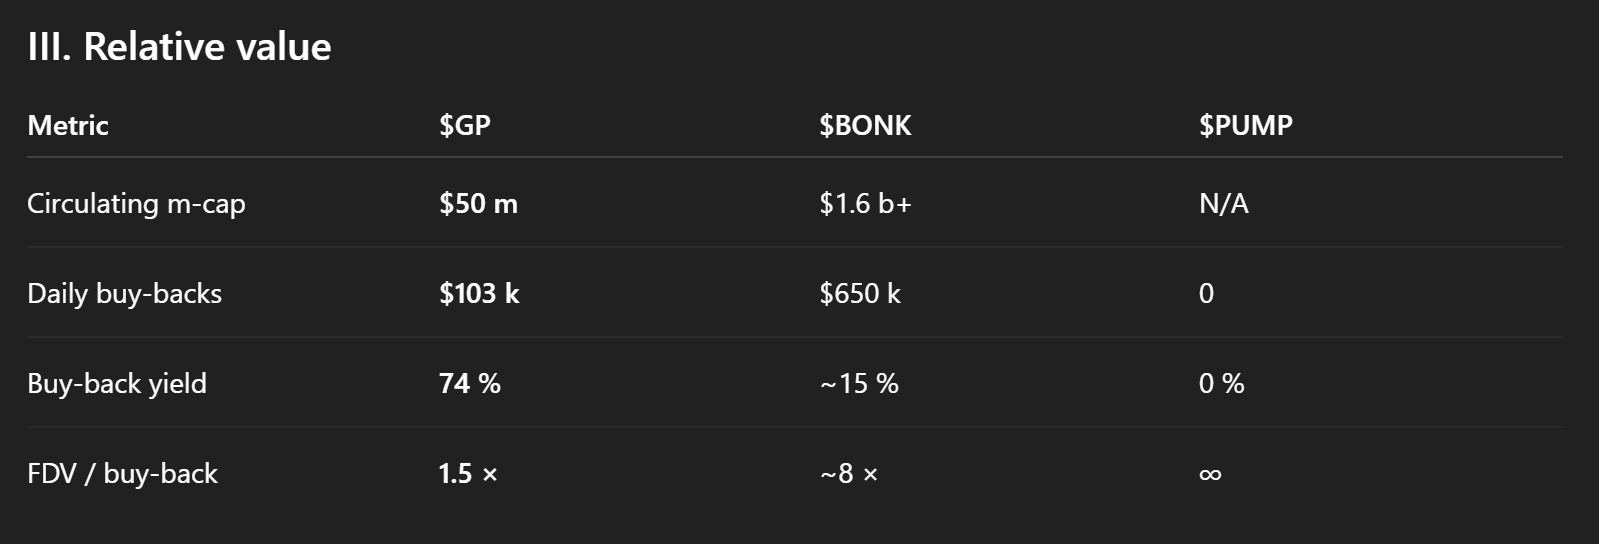1599x544 pixels.
Task: Select the 'Circulating m-cap' row label
Action: click(136, 204)
